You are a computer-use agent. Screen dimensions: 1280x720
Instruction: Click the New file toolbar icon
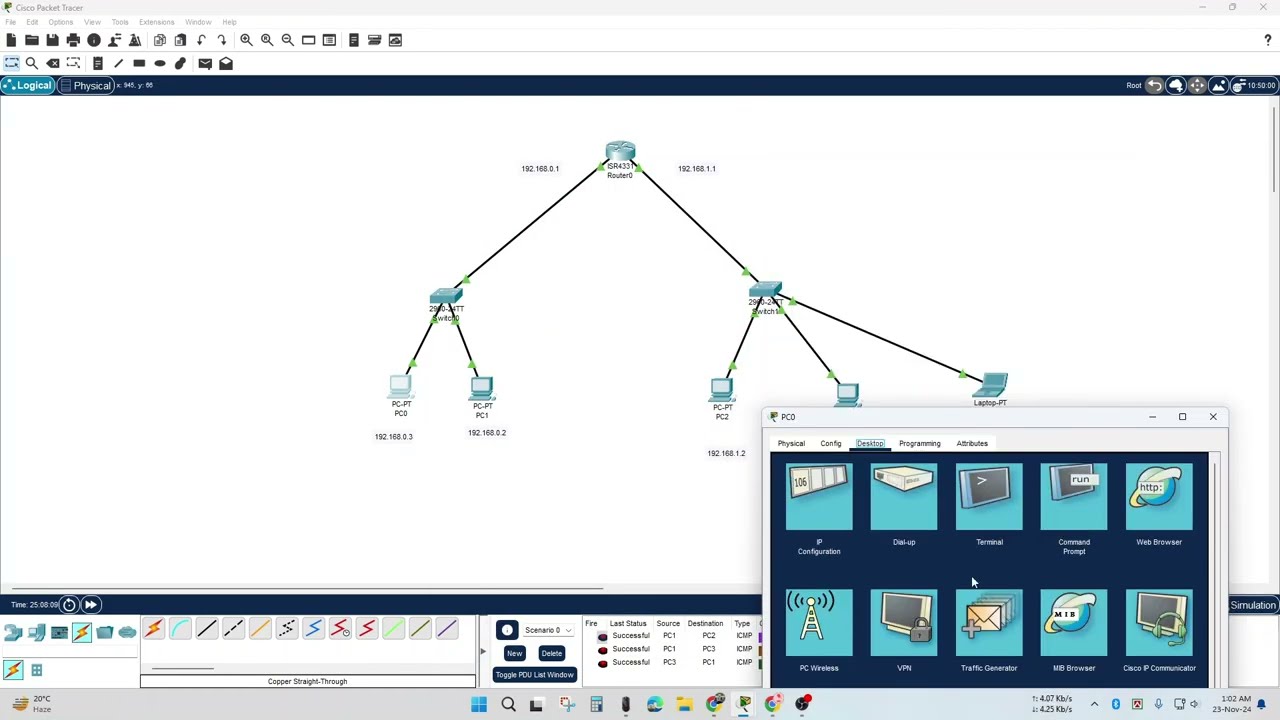coord(11,40)
